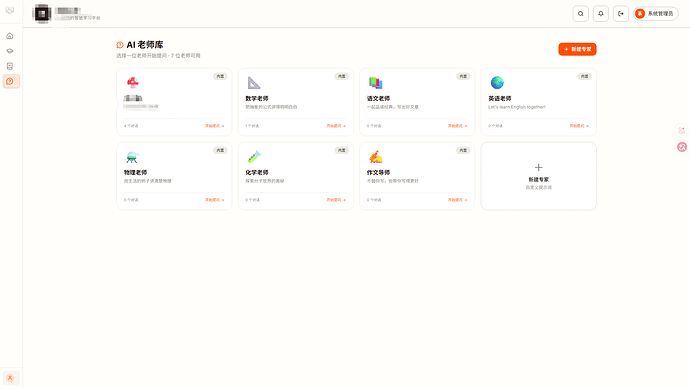Click 开始提问 on the 化学老师 card

(336, 200)
